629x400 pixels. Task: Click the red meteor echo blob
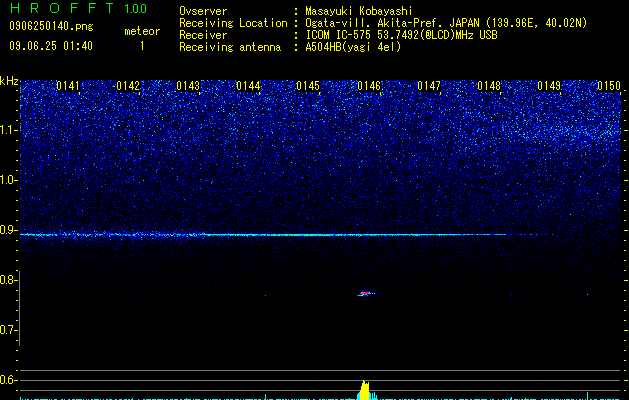point(365,294)
